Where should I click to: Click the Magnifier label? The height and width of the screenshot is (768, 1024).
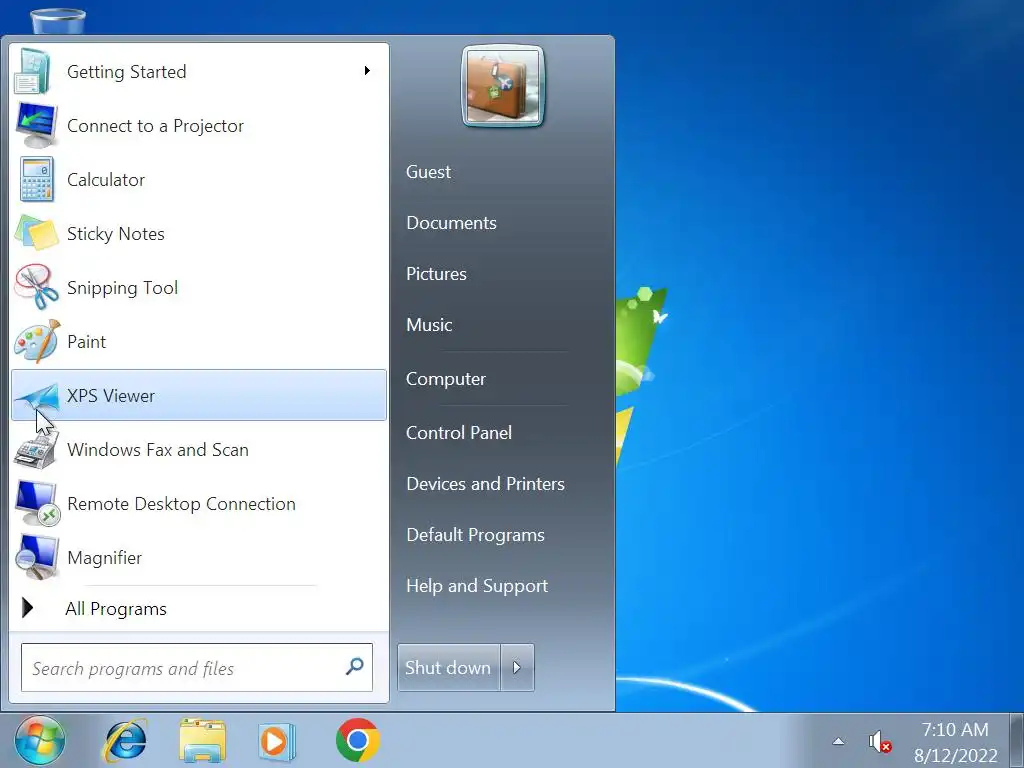pos(104,558)
